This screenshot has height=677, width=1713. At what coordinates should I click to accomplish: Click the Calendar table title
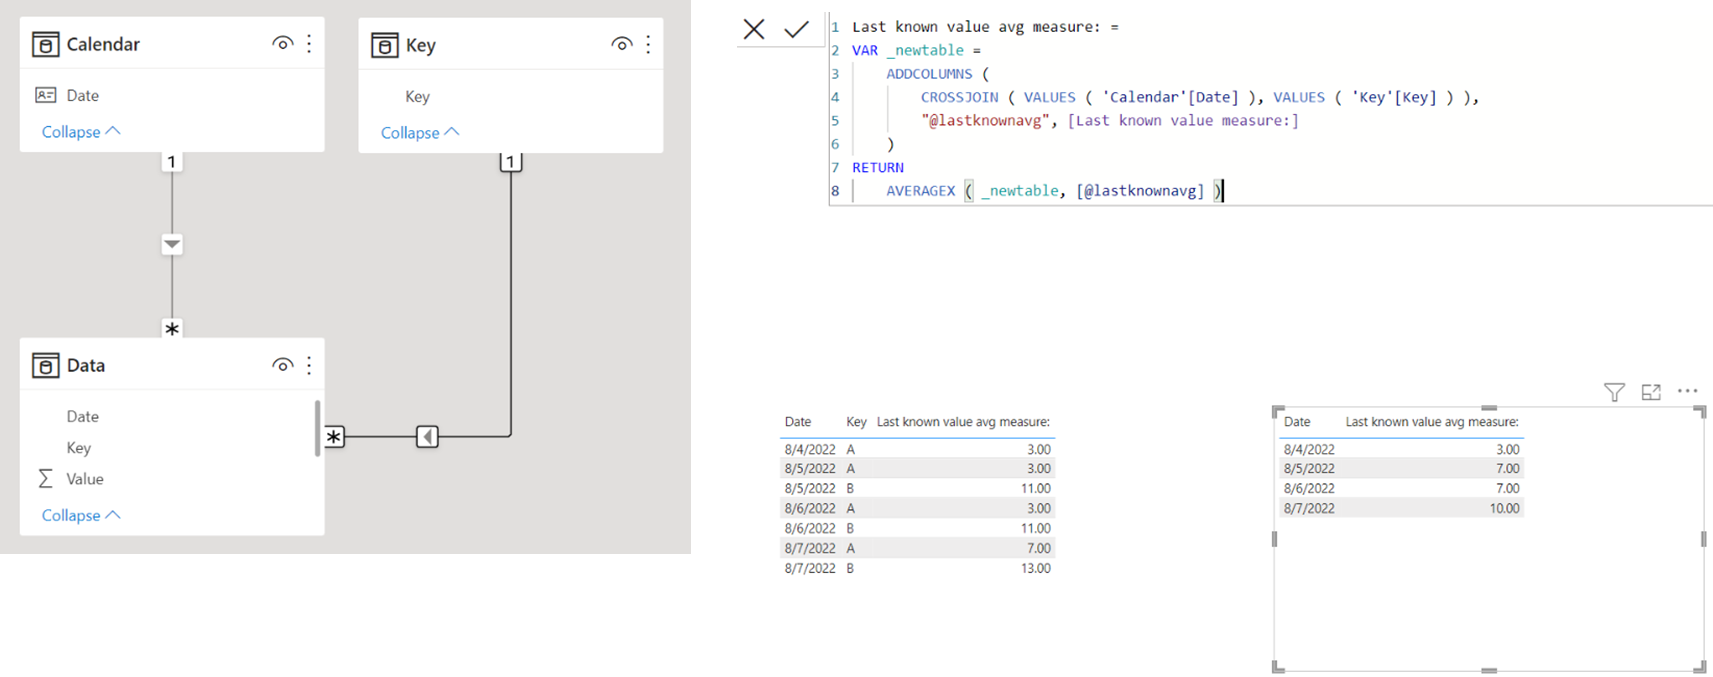[103, 44]
